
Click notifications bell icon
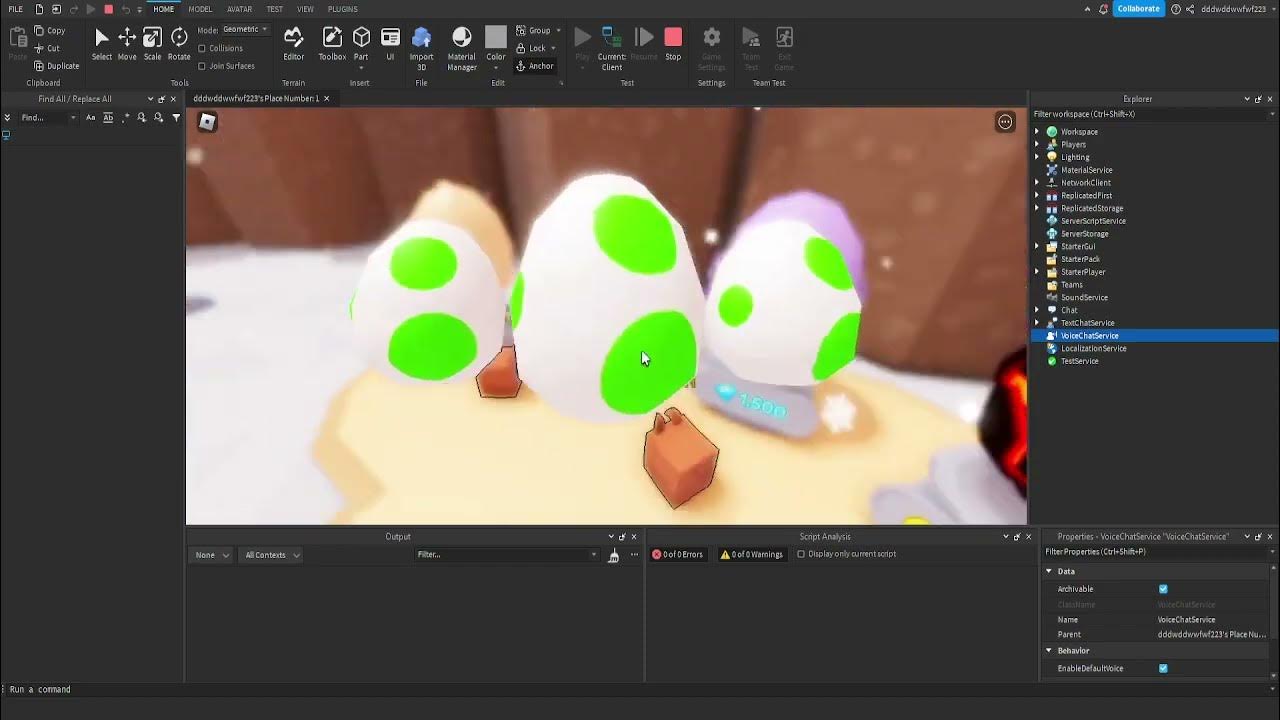1103,9
